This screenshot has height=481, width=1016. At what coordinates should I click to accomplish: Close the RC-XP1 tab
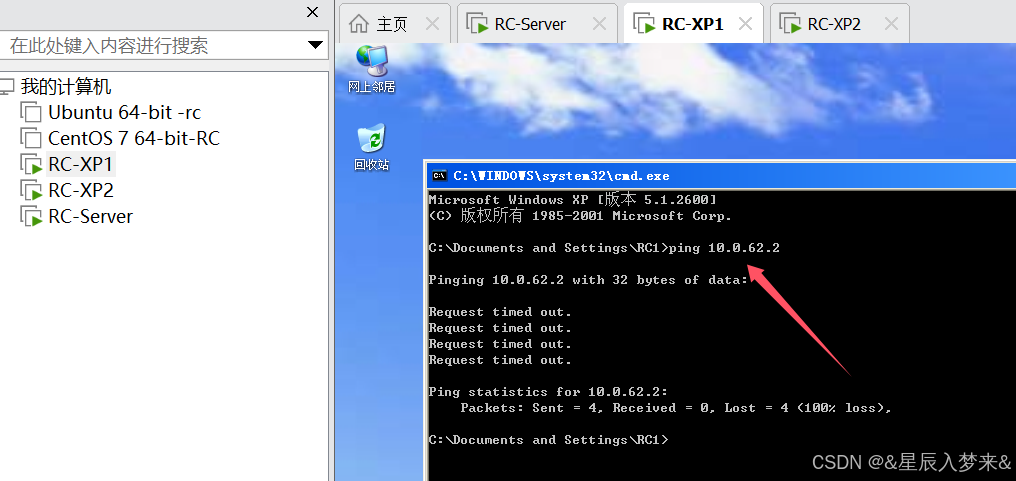coord(745,24)
